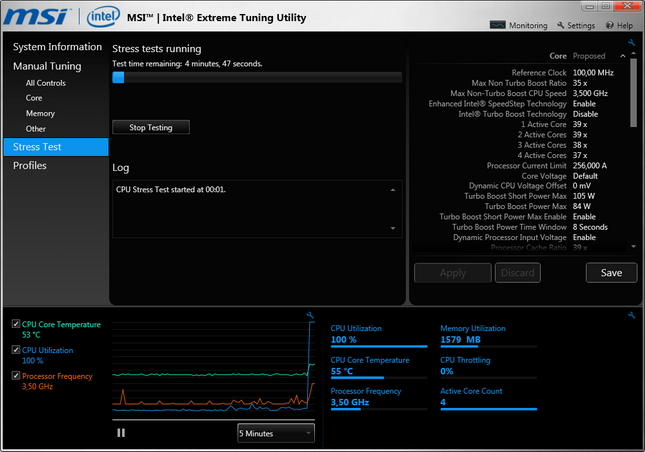This screenshot has width=645, height=452.
Task: Click the wrench icon beside Memory Utilization
Action: coord(631,315)
